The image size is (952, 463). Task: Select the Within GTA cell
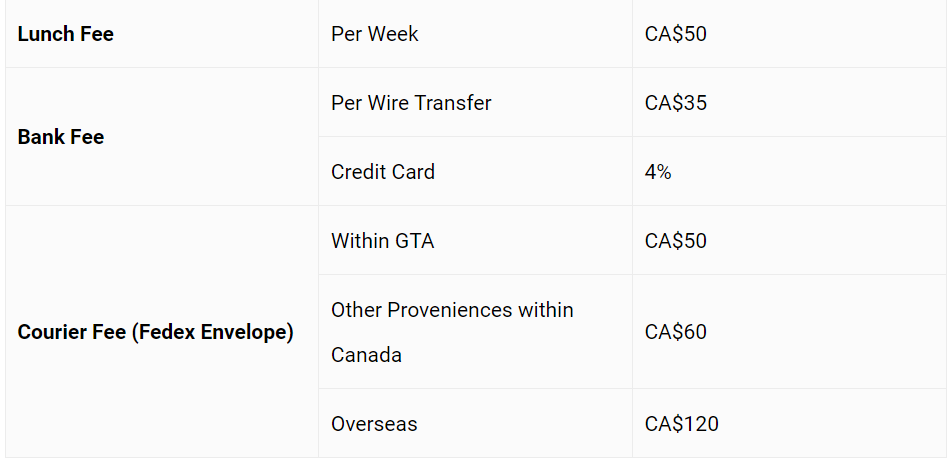[x=383, y=241]
